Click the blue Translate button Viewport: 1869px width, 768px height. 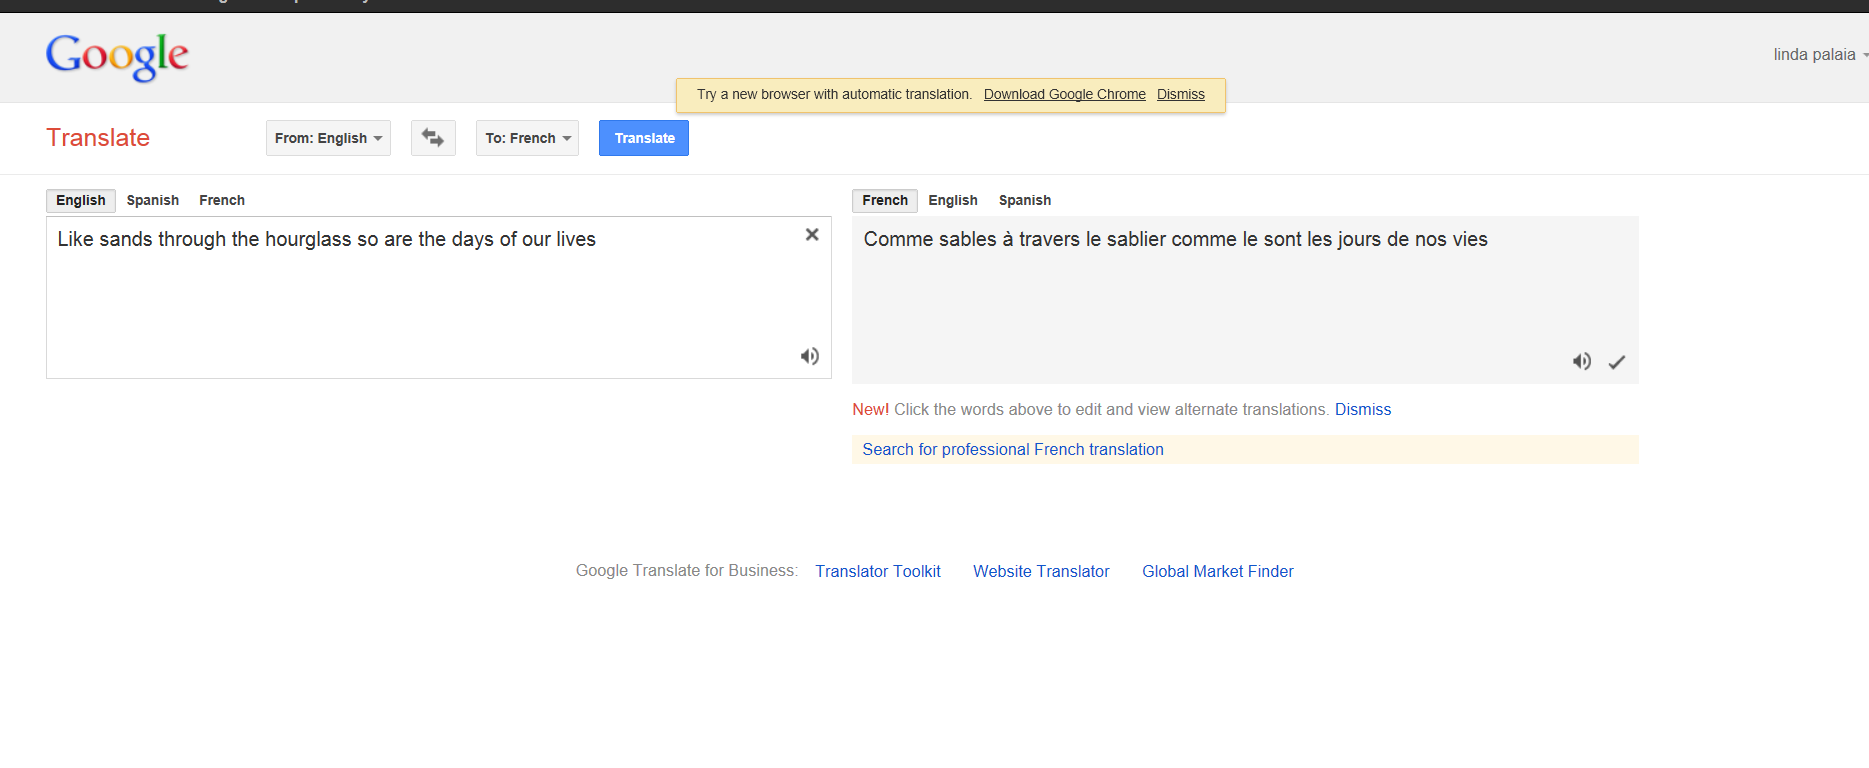644,138
